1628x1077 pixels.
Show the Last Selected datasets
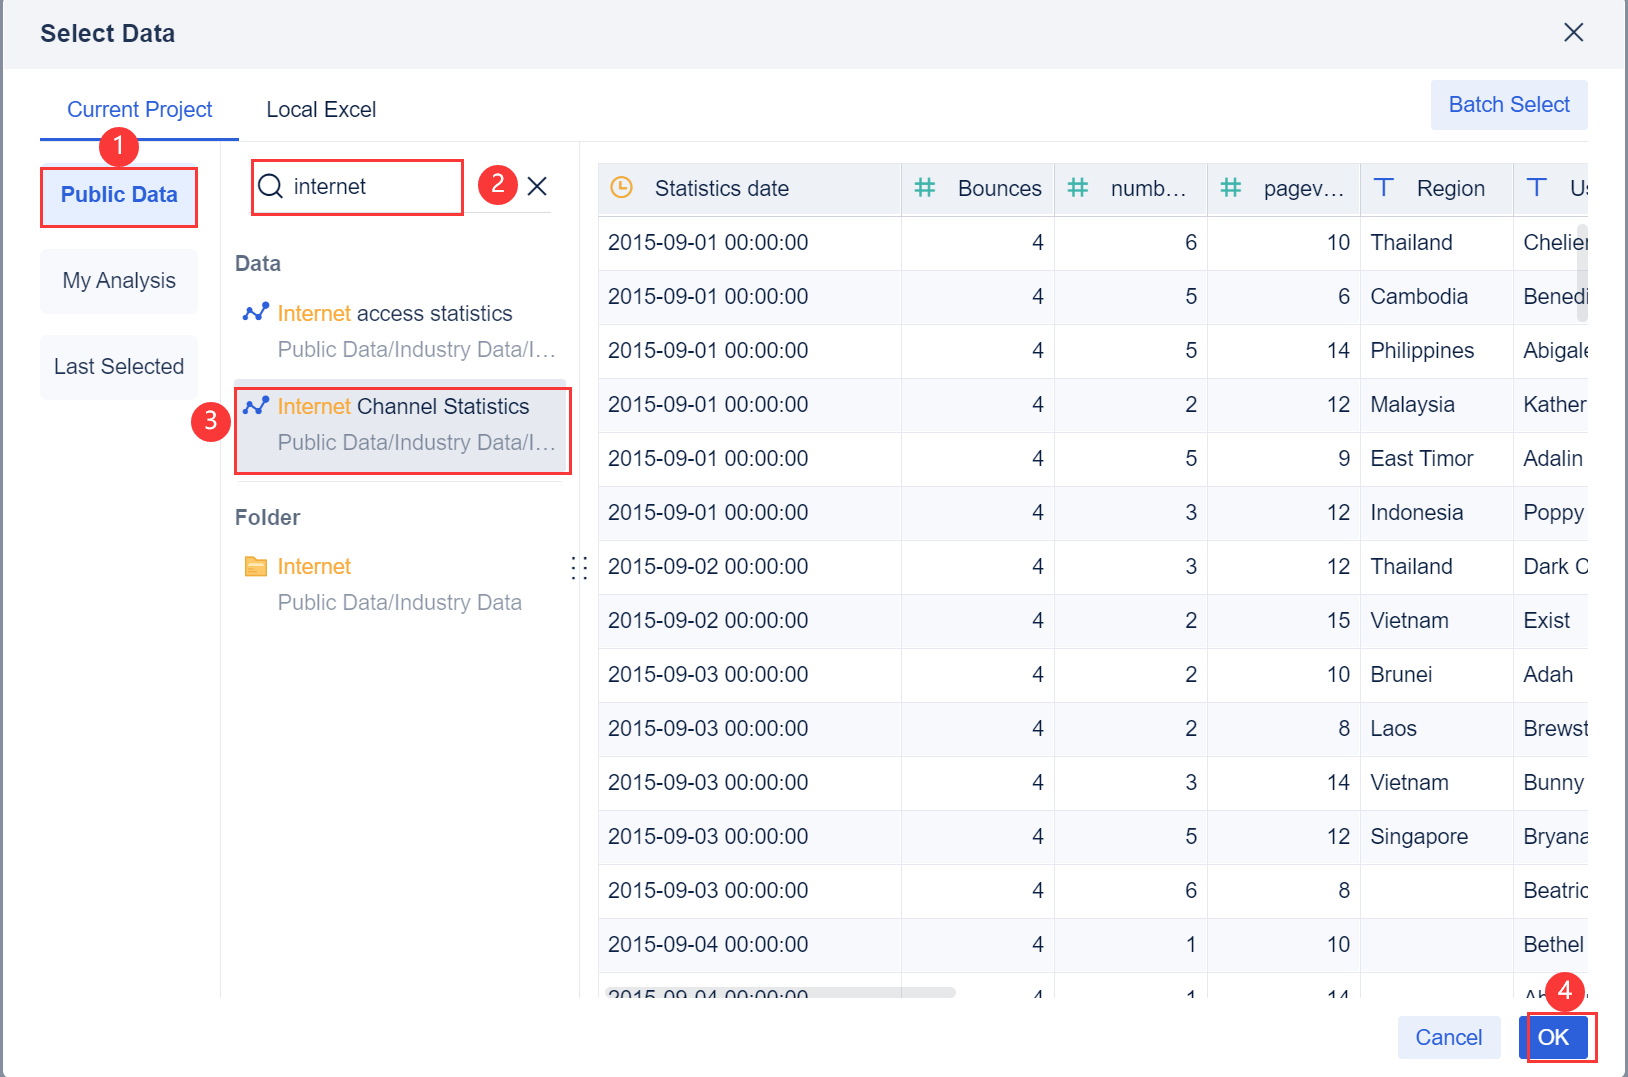point(119,367)
